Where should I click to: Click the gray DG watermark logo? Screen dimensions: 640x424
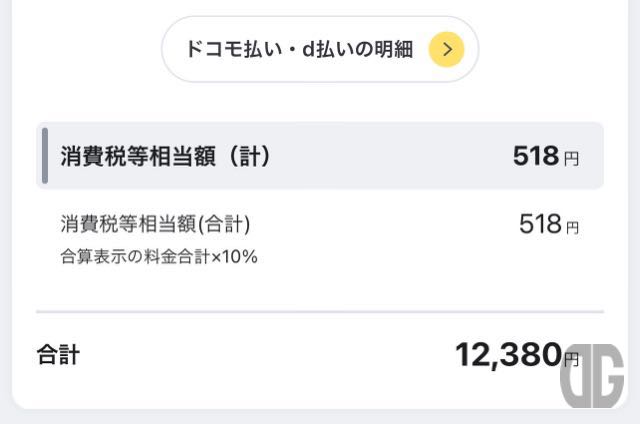click(x=592, y=375)
